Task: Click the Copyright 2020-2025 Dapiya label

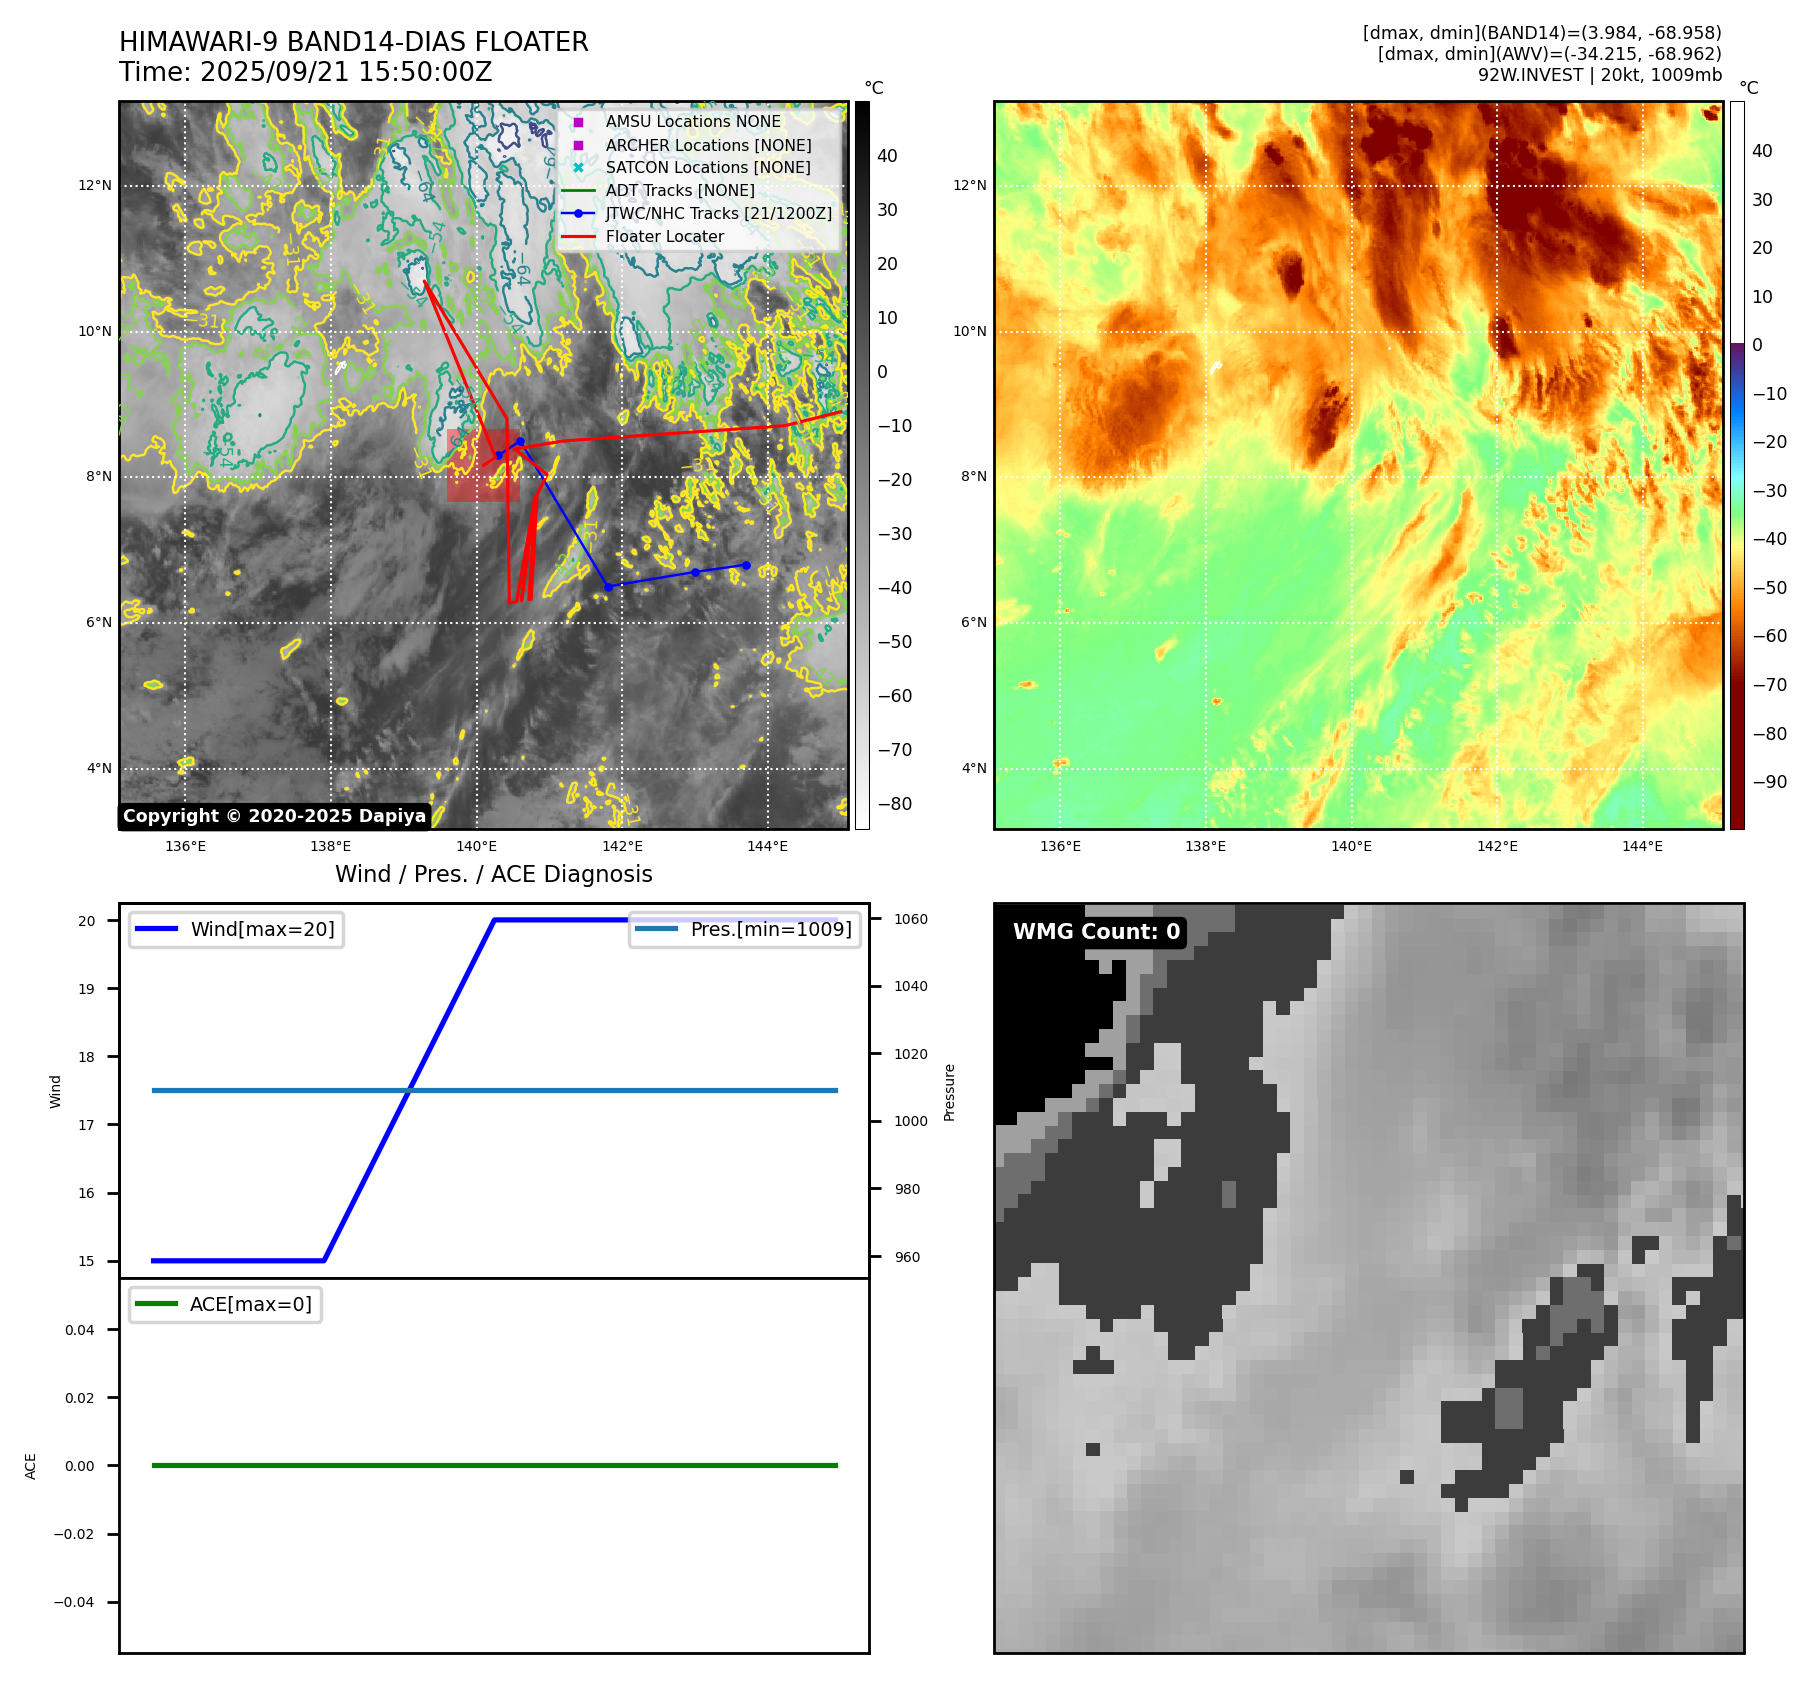Action: tap(275, 816)
